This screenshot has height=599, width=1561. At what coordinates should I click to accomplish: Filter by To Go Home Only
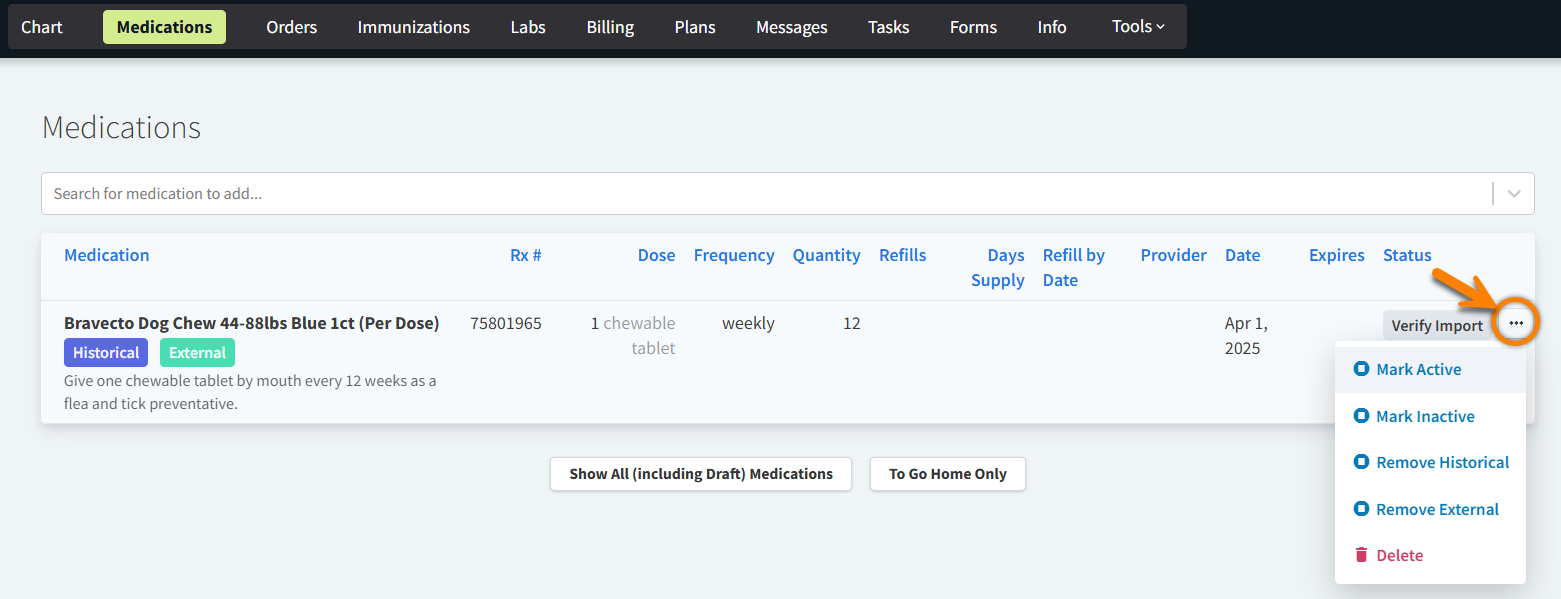click(947, 474)
